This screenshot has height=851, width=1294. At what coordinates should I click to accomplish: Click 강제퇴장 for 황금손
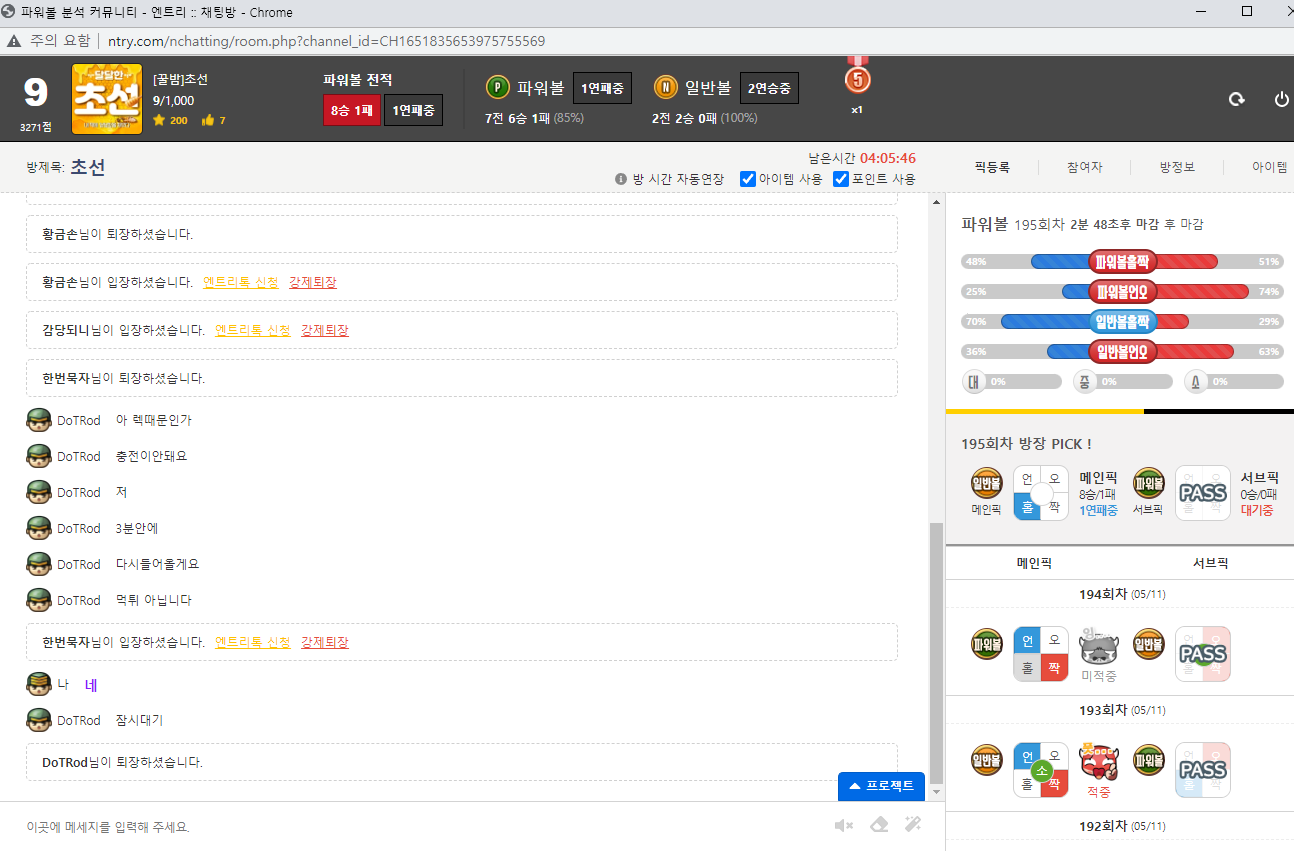click(x=313, y=282)
